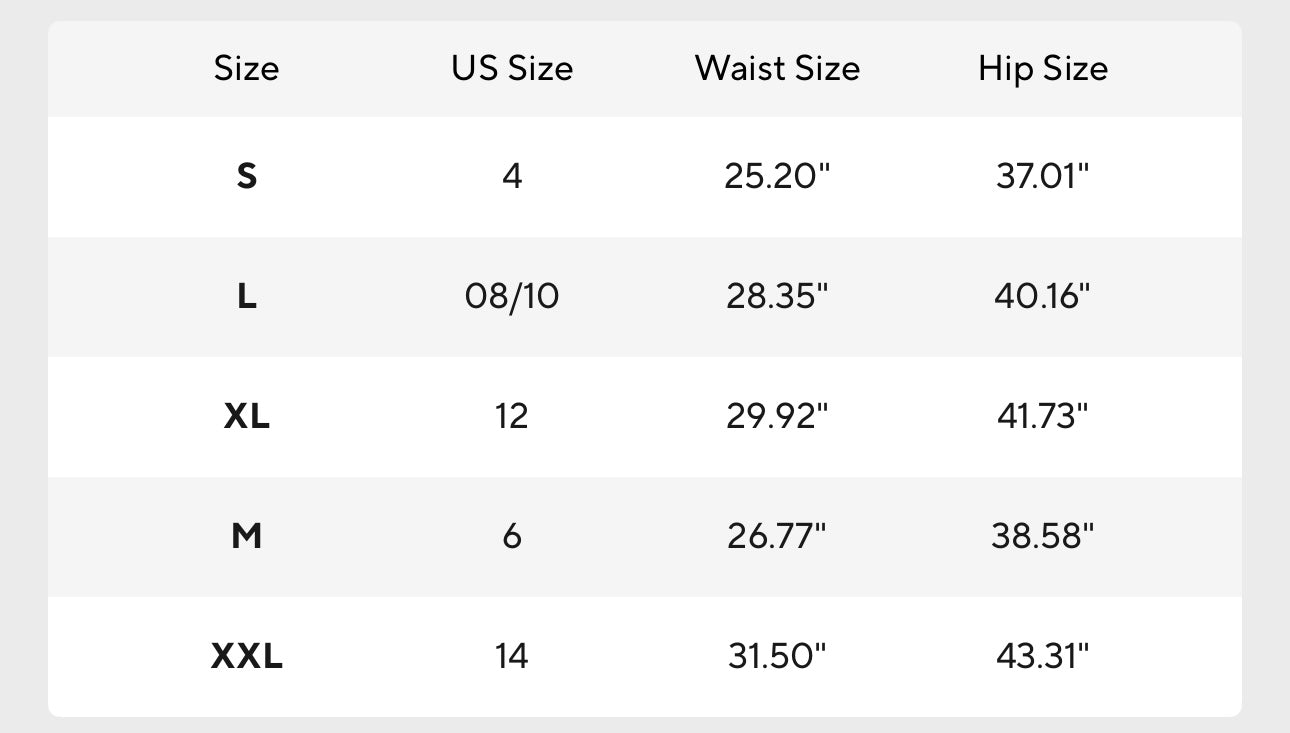Click the US size 14 cell
Viewport: 1290px width, 733px height.
click(x=512, y=656)
